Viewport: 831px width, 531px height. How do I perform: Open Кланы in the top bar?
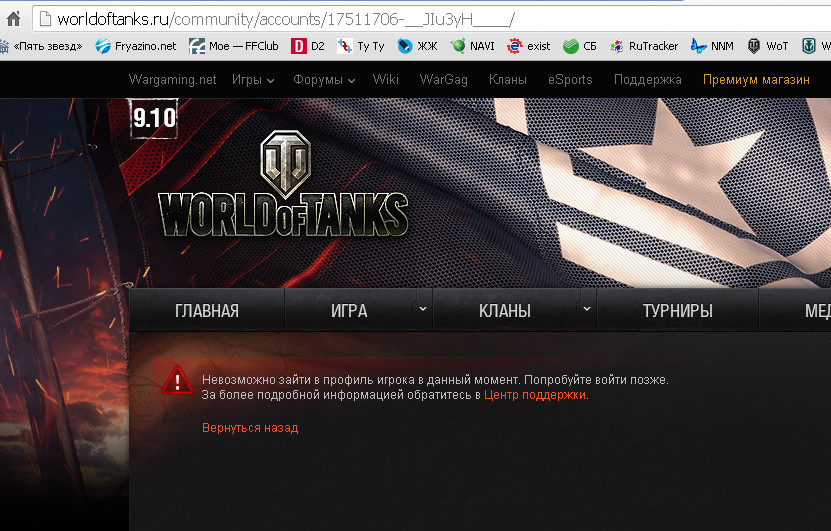tap(508, 79)
